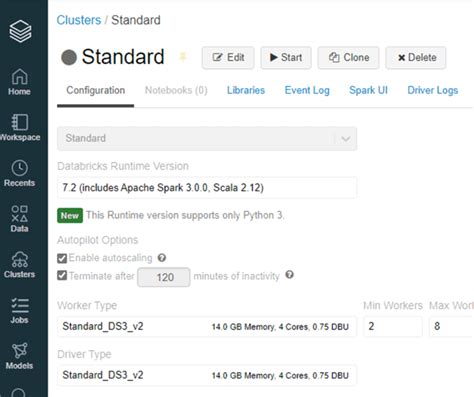This screenshot has height=397, width=474.
Task: Open Home from the sidebar
Action: click(x=19, y=82)
